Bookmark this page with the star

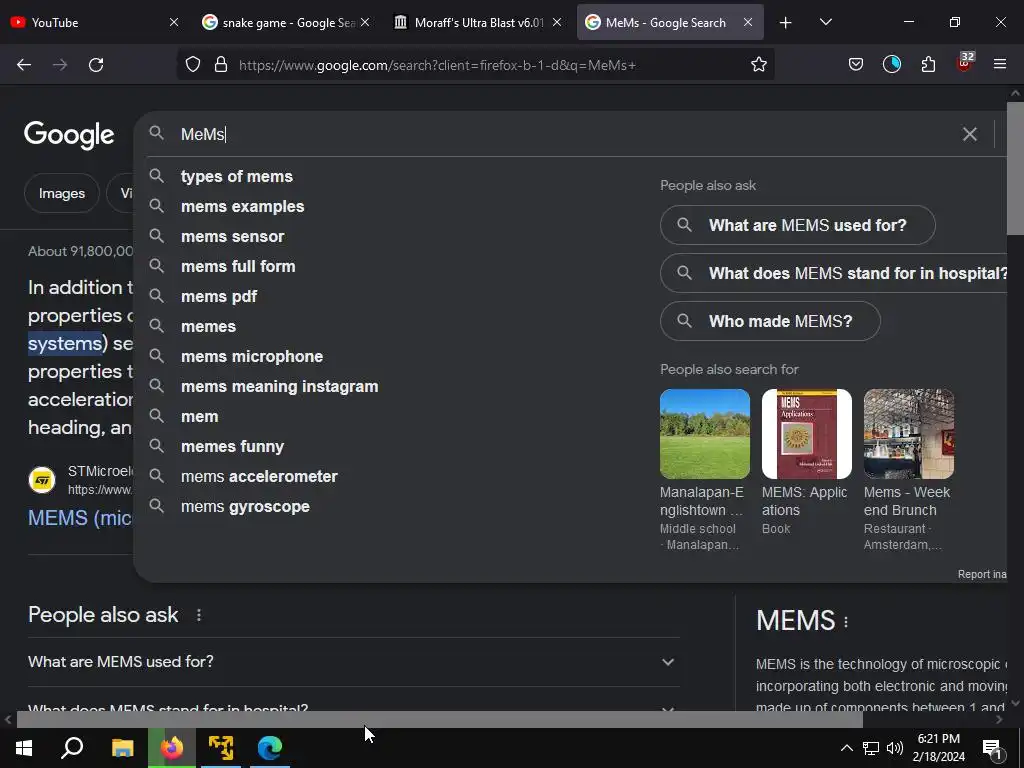758,65
